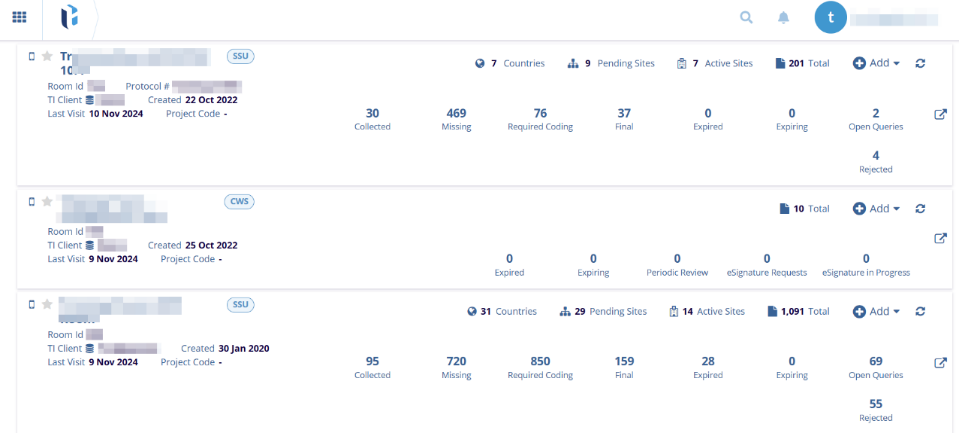Screen dimensions: 959x433
Task: Refresh the CWS room card
Action: [x=920, y=209]
